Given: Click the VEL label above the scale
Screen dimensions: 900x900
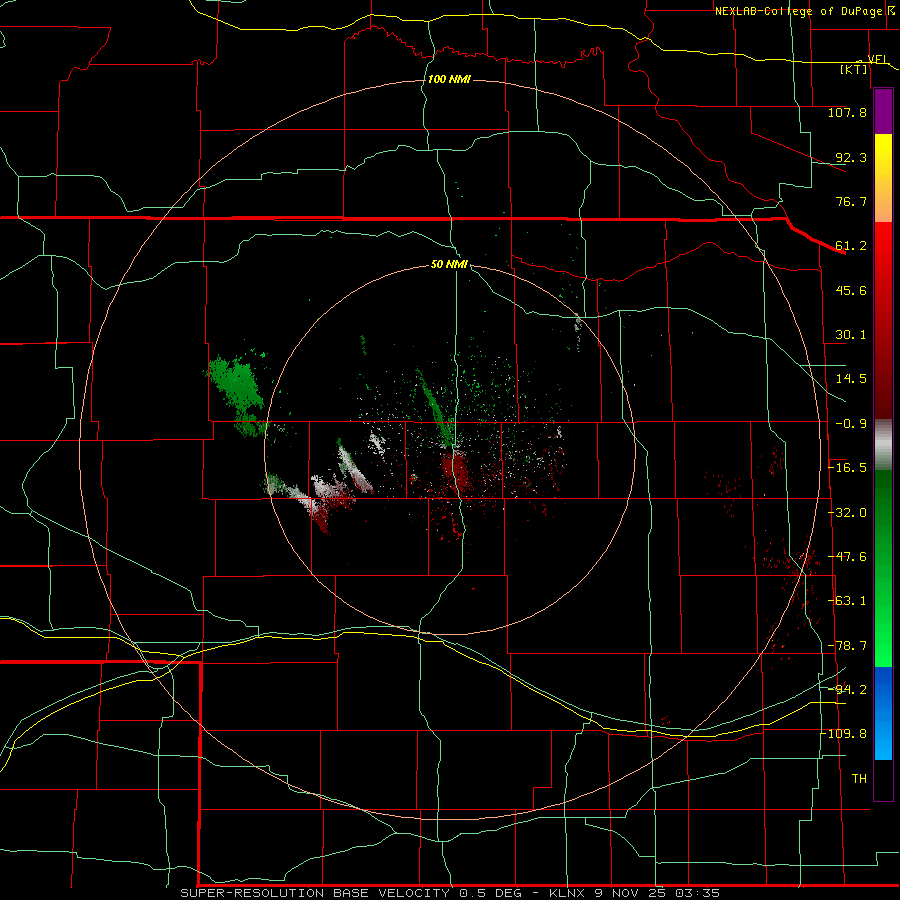Looking at the screenshot, I should click(x=878, y=59).
